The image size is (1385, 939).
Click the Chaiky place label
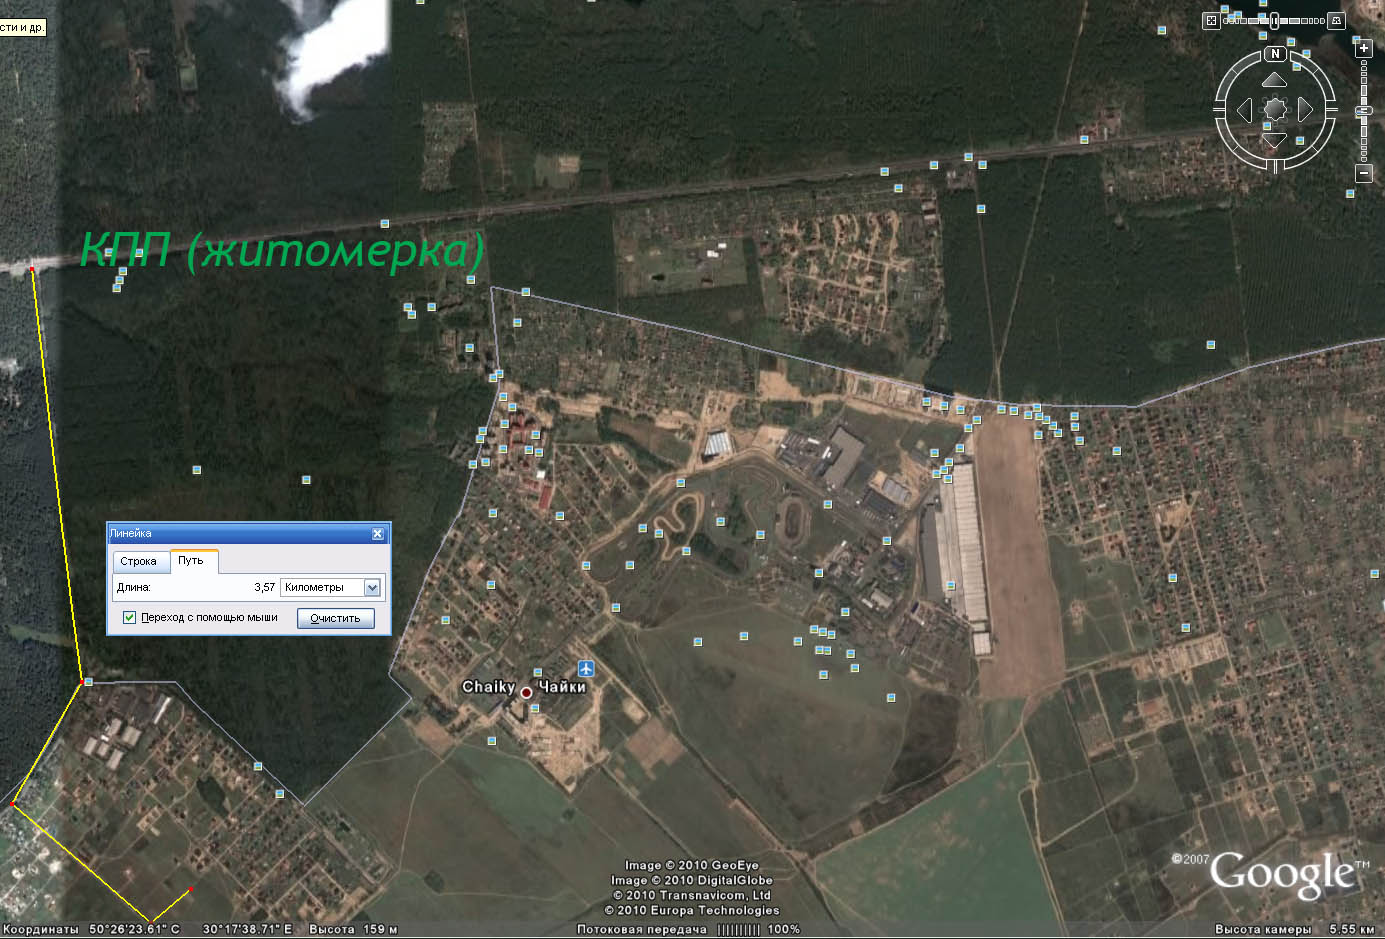tap(489, 687)
